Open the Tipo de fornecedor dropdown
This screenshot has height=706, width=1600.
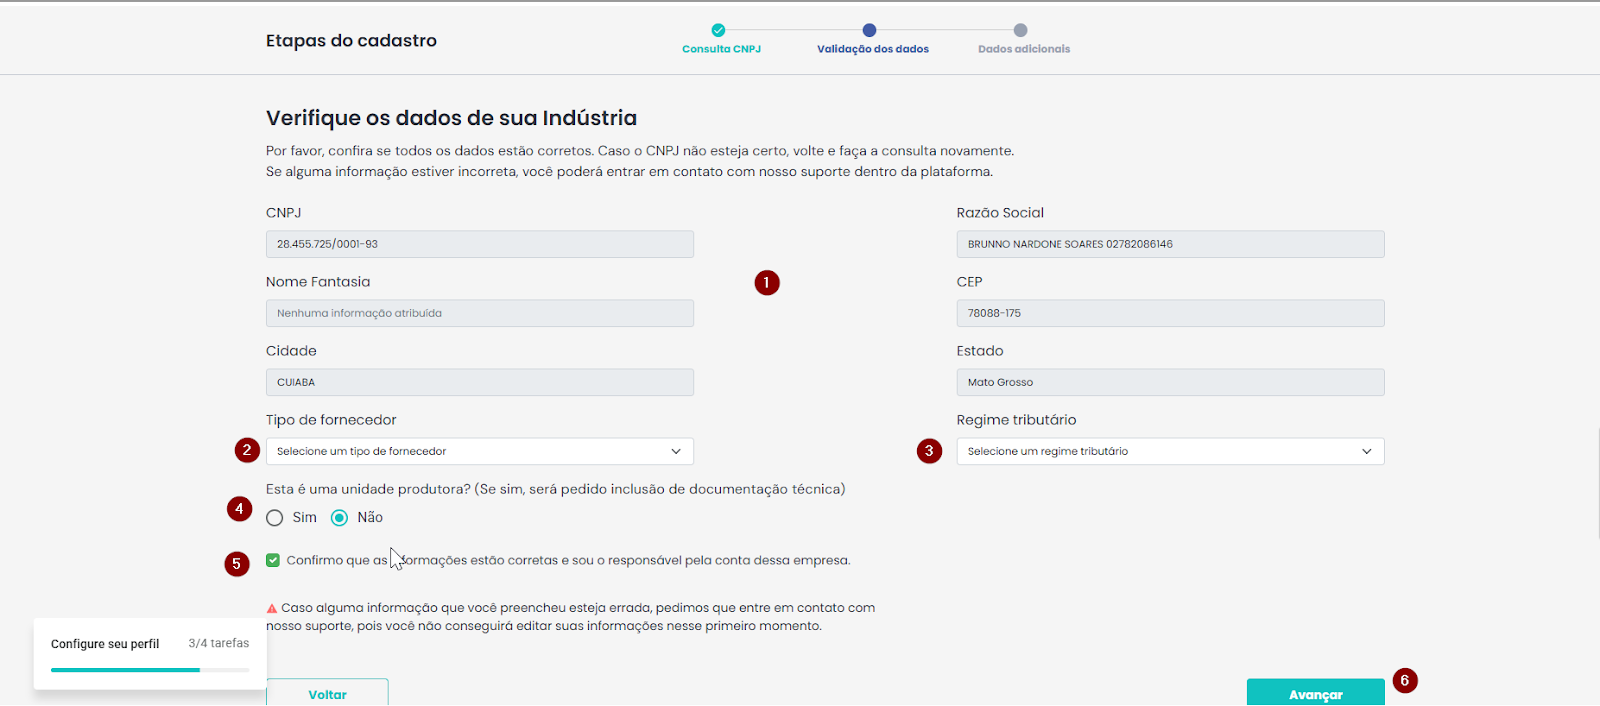pos(480,452)
